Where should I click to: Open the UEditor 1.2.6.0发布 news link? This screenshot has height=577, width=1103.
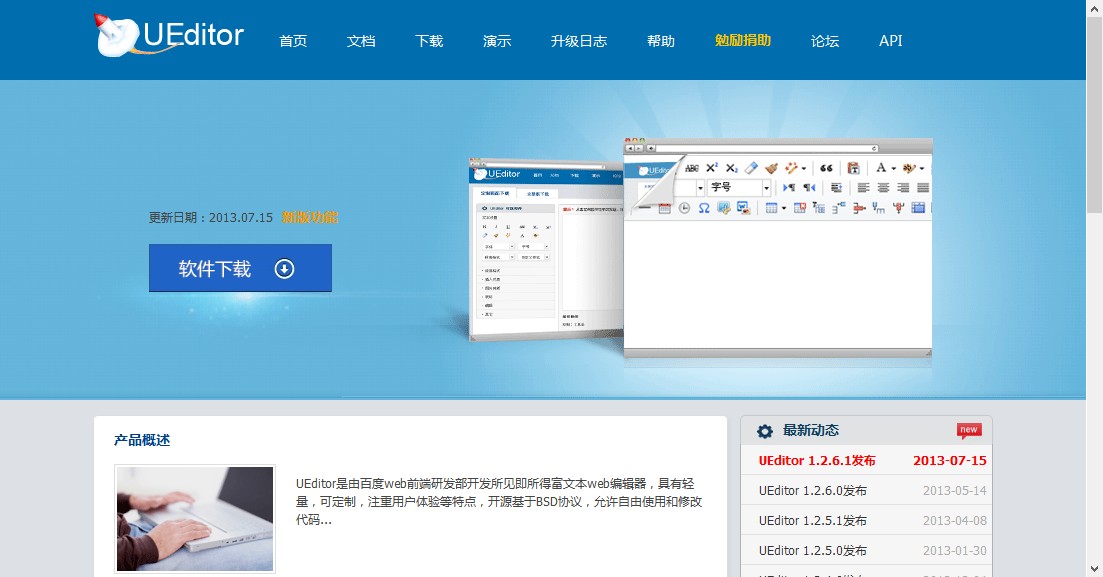(812, 490)
